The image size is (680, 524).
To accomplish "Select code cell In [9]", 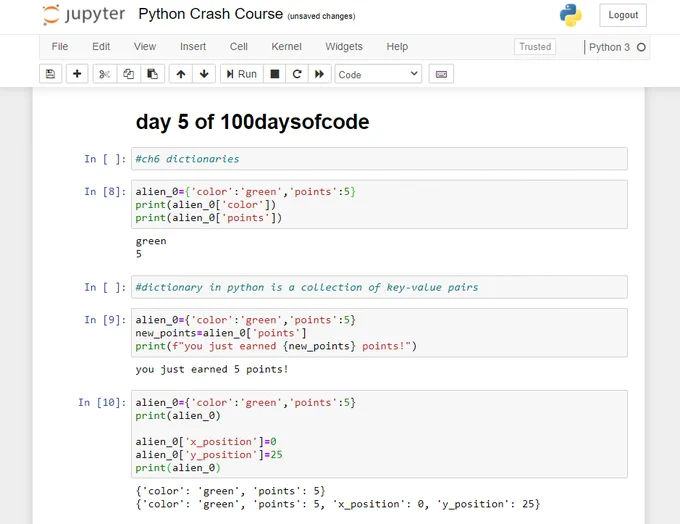I will point(379,333).
